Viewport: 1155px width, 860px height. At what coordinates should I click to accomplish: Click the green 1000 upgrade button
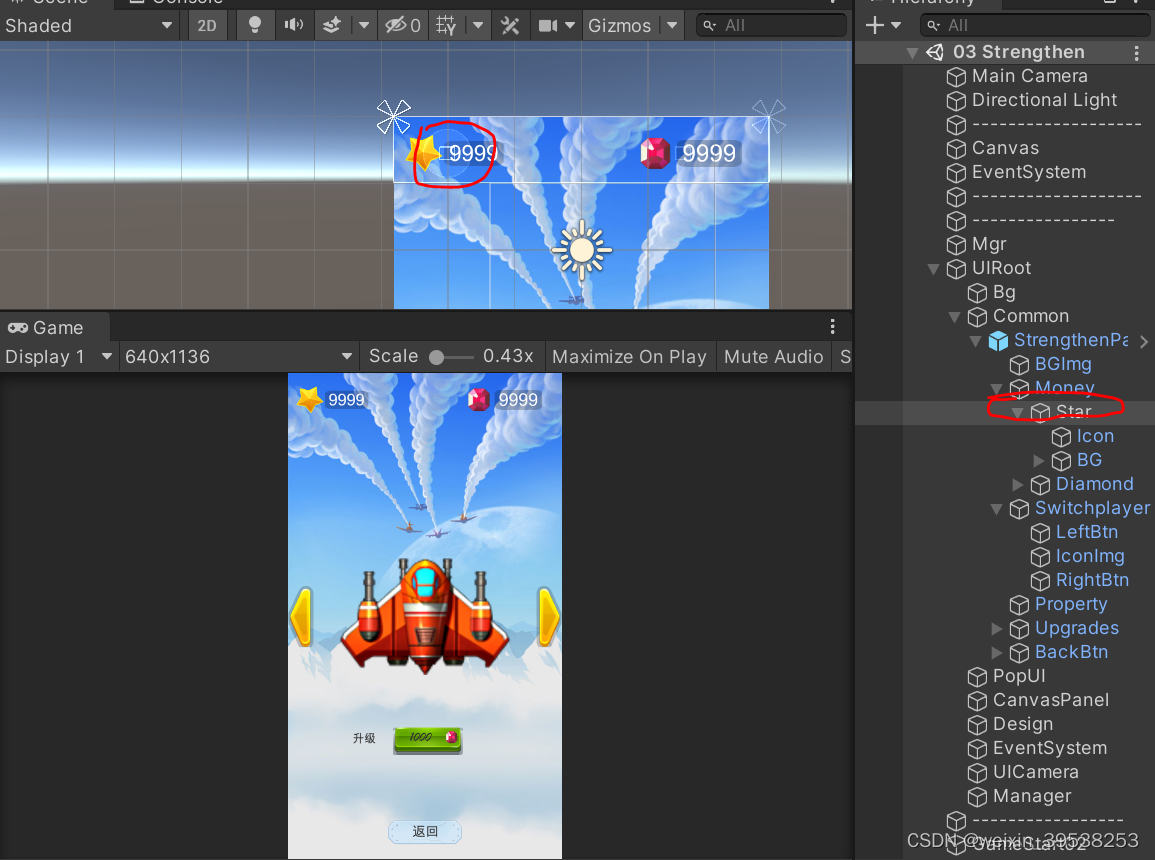tap(428, 739)
